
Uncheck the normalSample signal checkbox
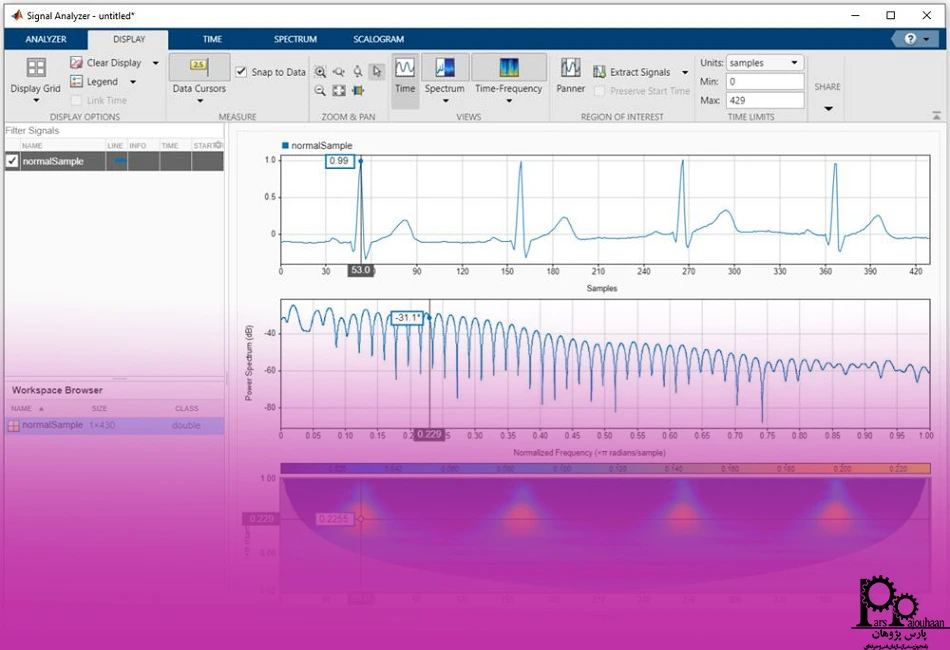point(12,161)
